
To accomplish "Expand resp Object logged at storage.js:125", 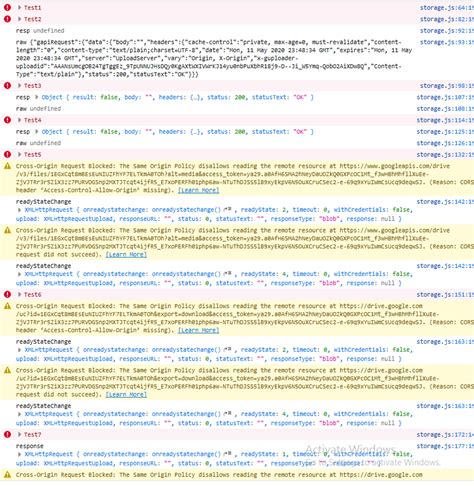I will coord(37,131).
